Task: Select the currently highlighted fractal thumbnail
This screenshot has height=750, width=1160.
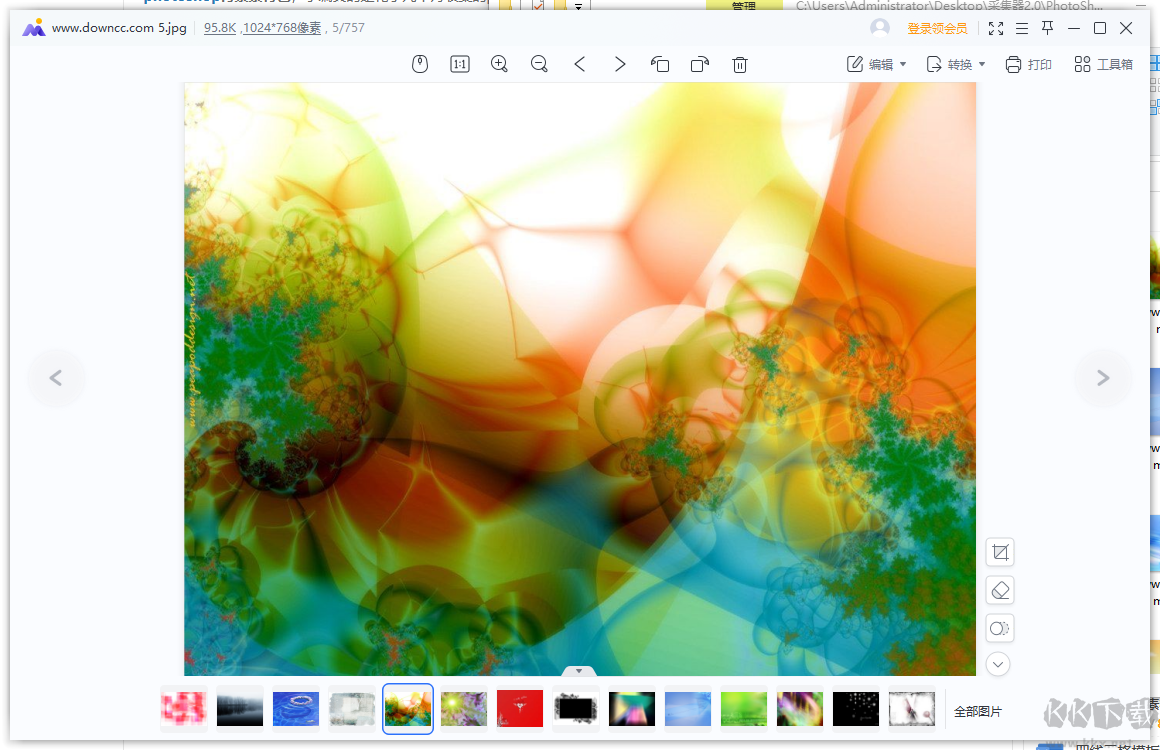Action: point(408,709)
